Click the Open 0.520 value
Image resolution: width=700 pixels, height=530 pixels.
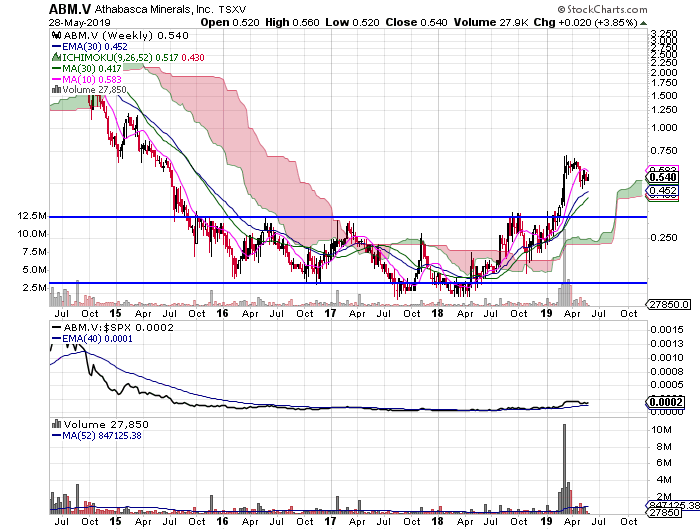click(229, 22)
